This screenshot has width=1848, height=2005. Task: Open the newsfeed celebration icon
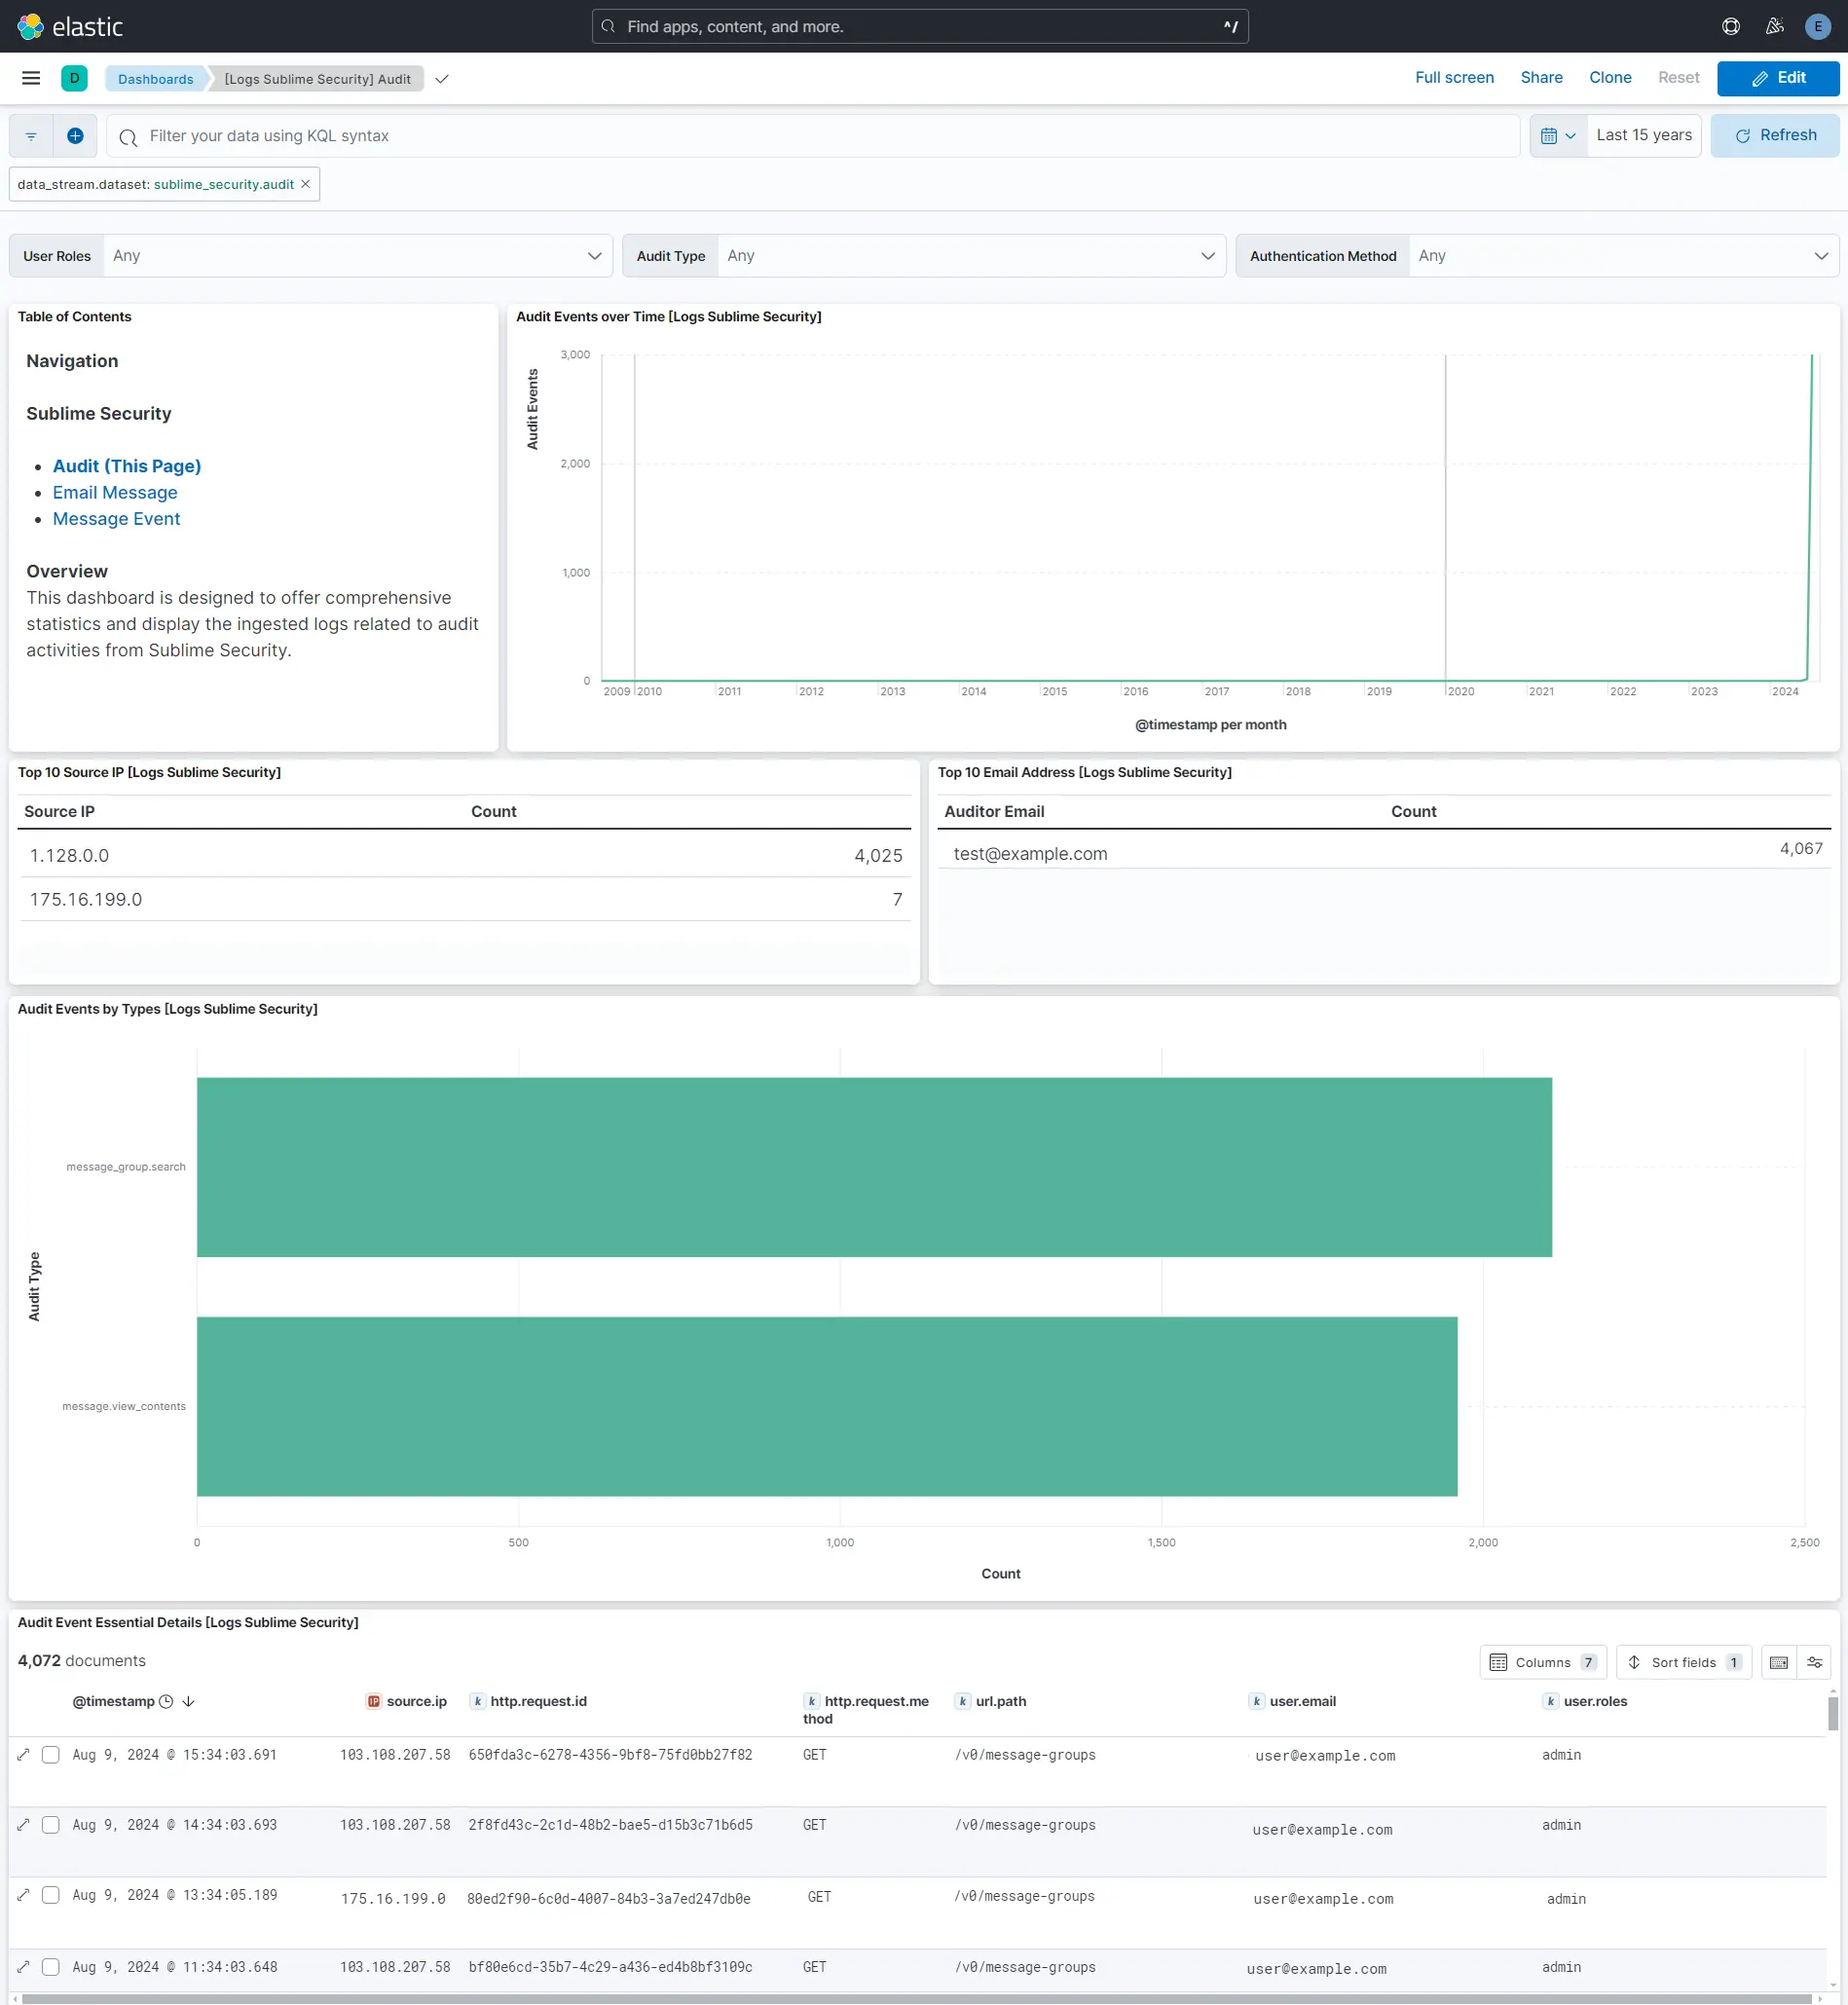(x=1775, y=26)
